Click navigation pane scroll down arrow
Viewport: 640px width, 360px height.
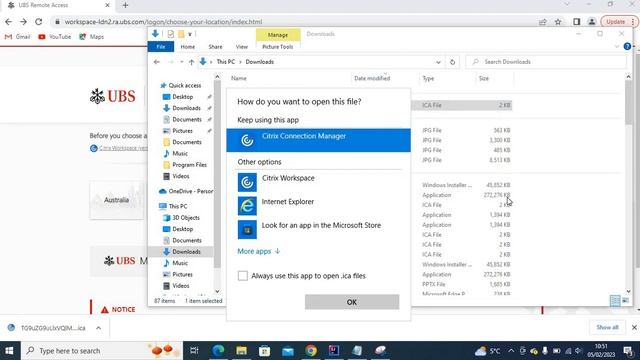coord(217,291)
